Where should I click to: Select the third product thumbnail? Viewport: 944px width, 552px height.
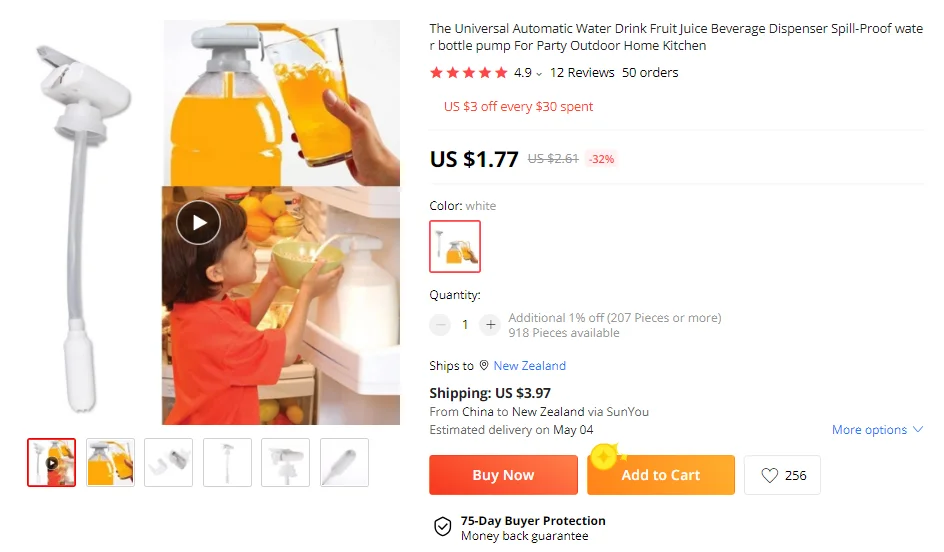tap(169, 463)
